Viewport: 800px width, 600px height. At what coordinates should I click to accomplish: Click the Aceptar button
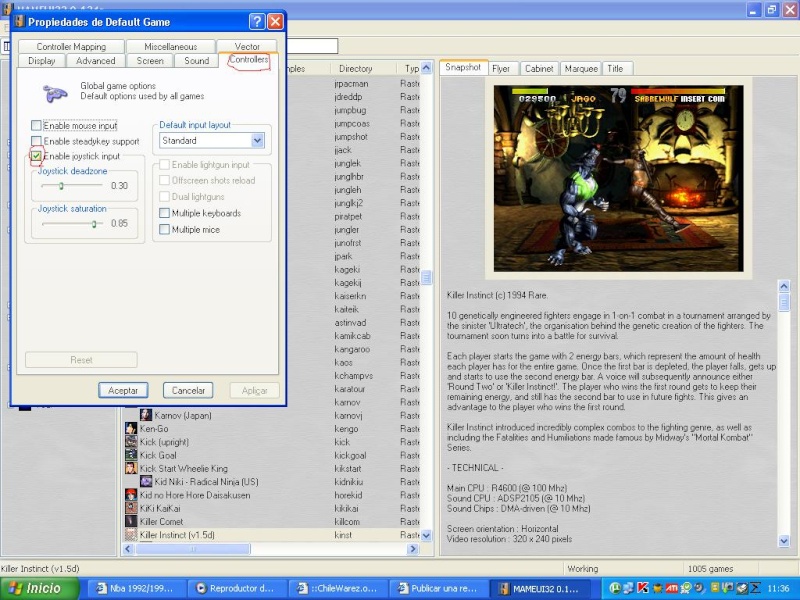[123, 390]
